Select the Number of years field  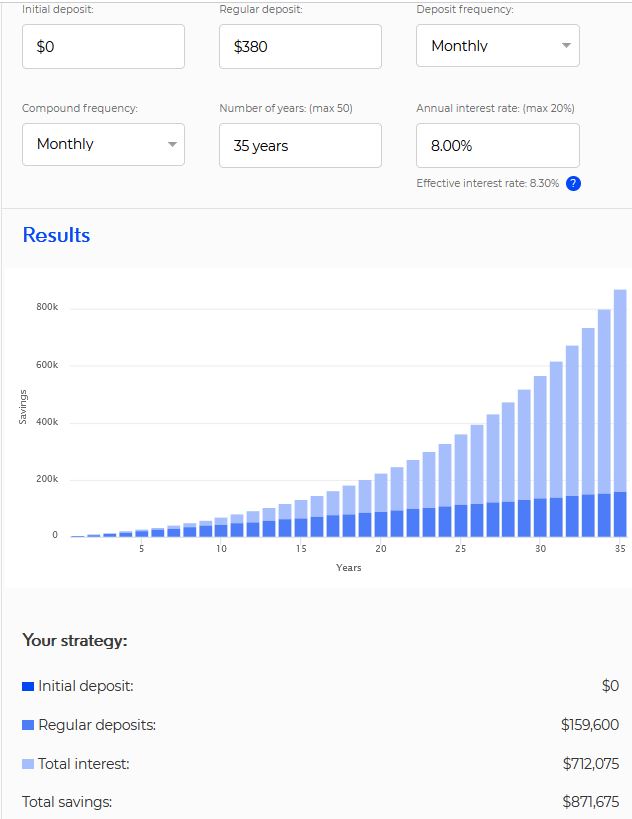(x=300, y=145)
